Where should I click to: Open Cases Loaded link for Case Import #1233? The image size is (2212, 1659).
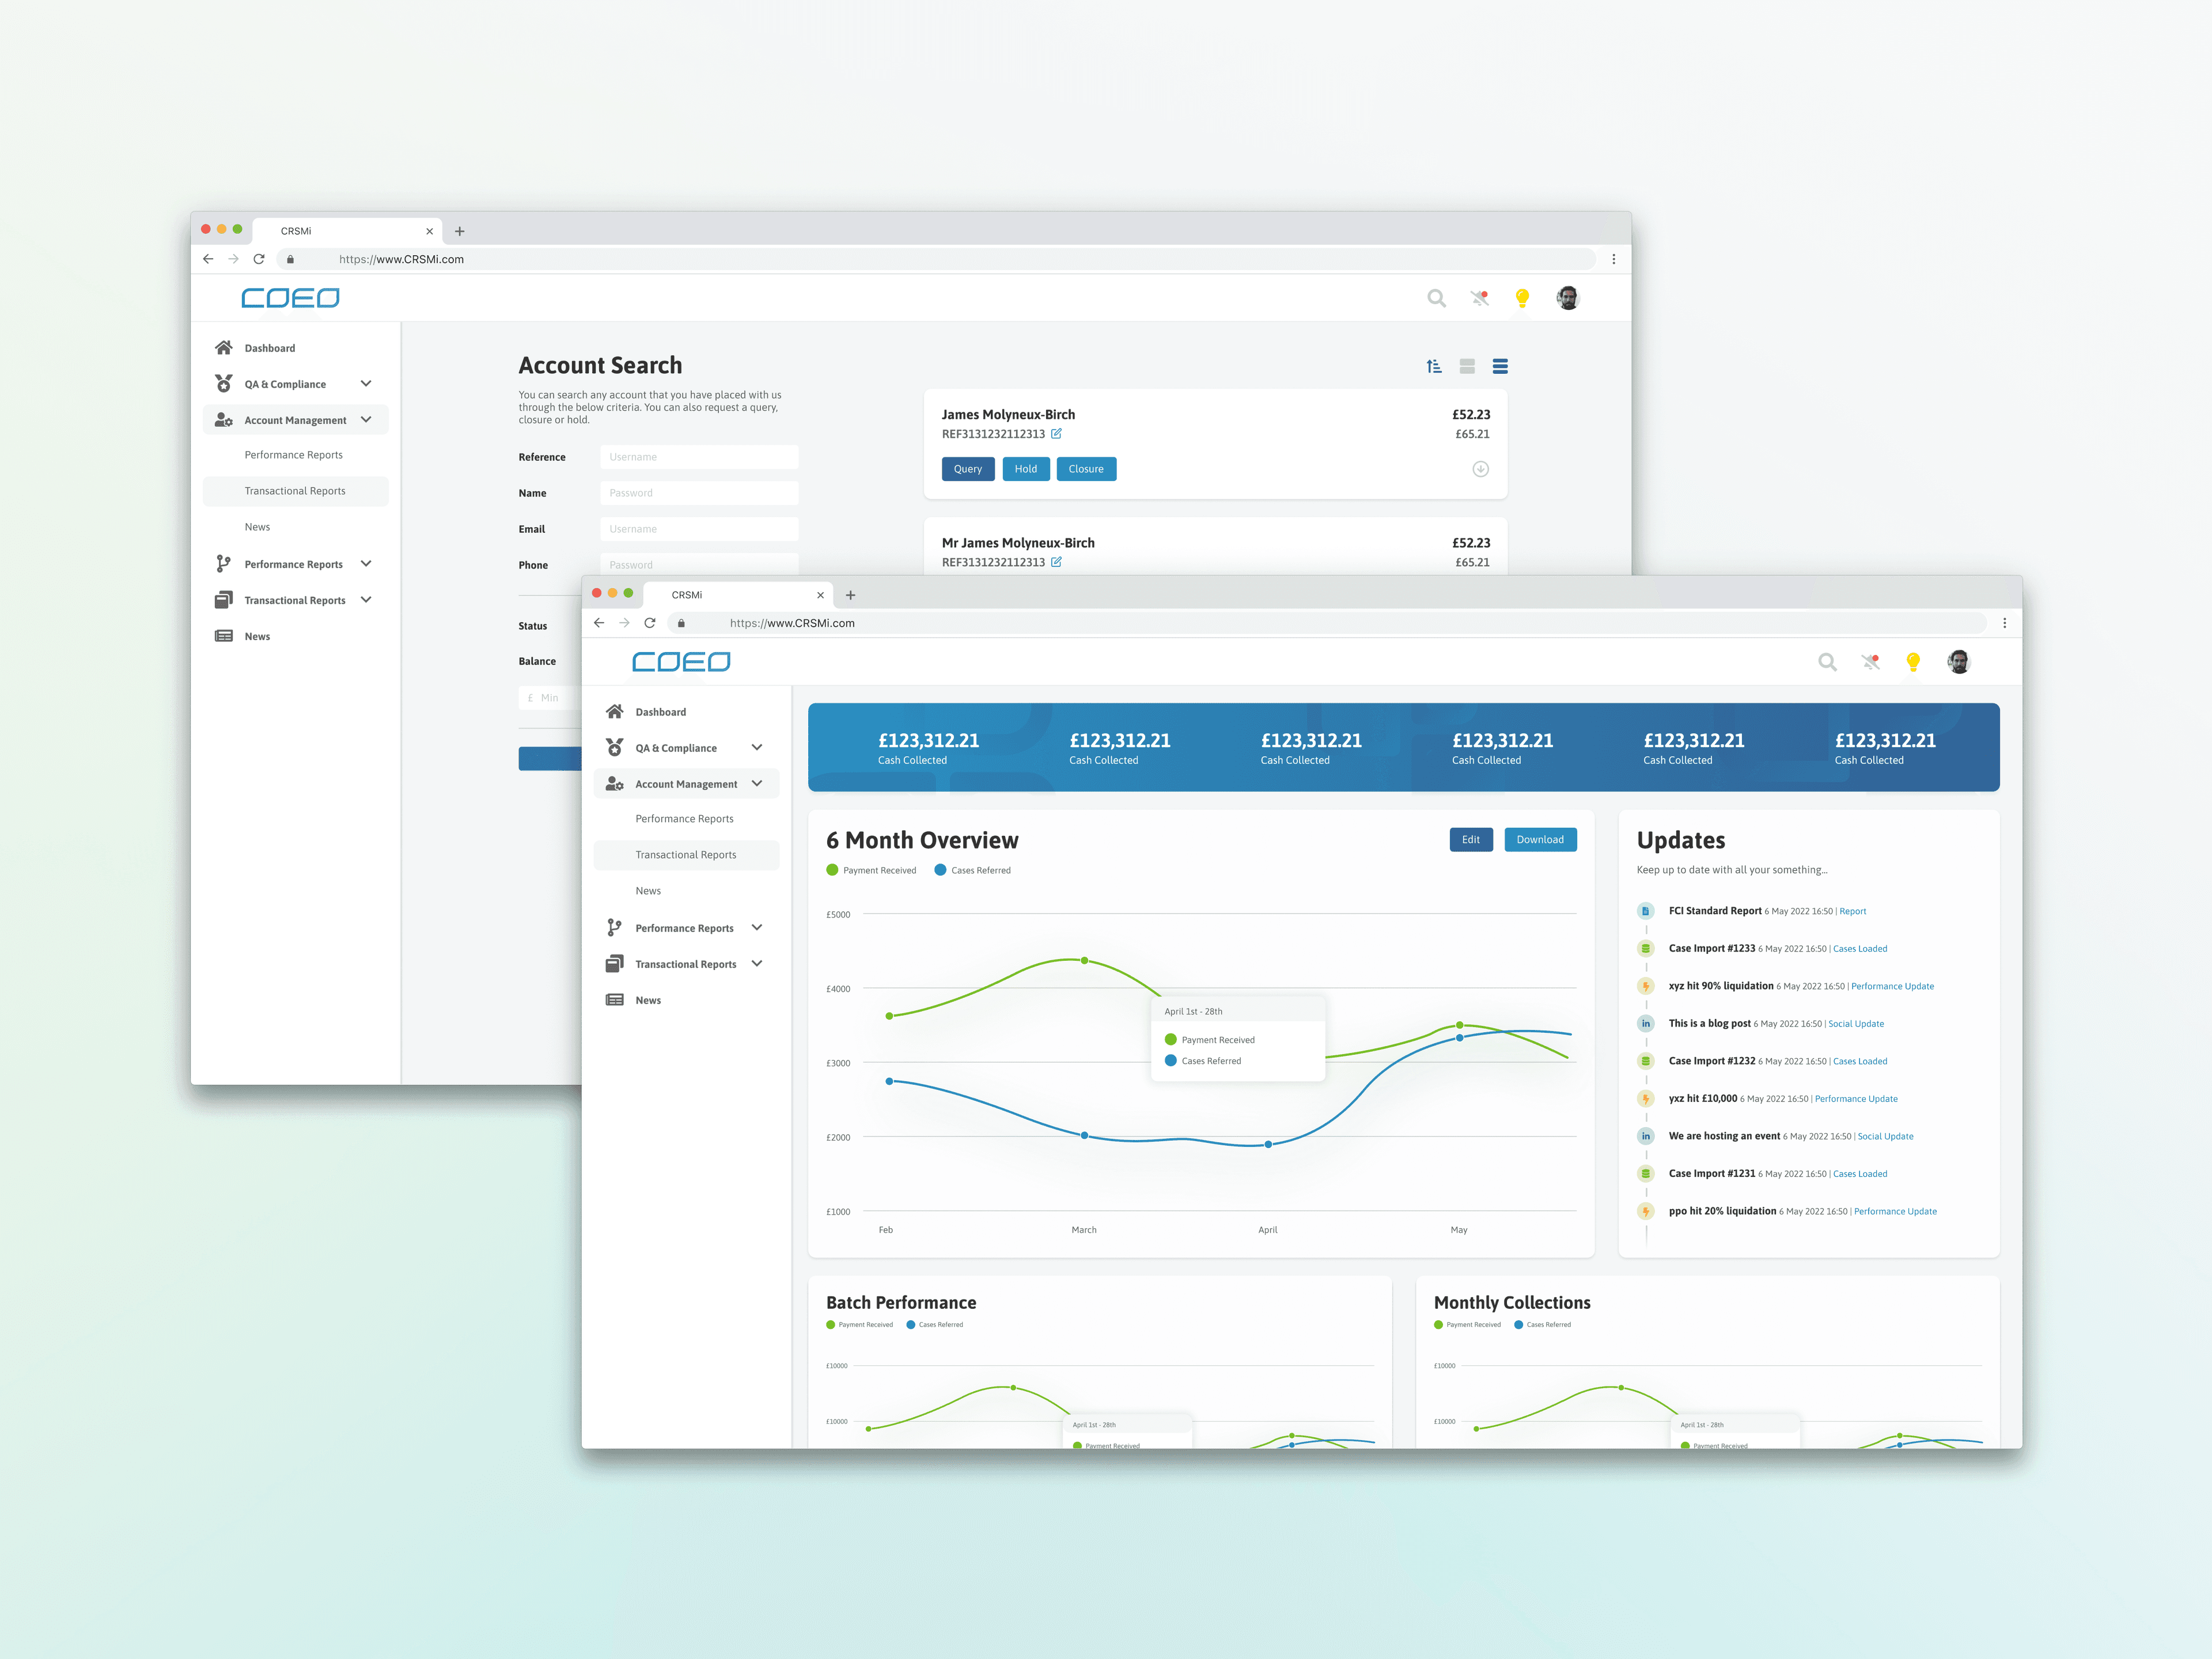click(1860, 949)
